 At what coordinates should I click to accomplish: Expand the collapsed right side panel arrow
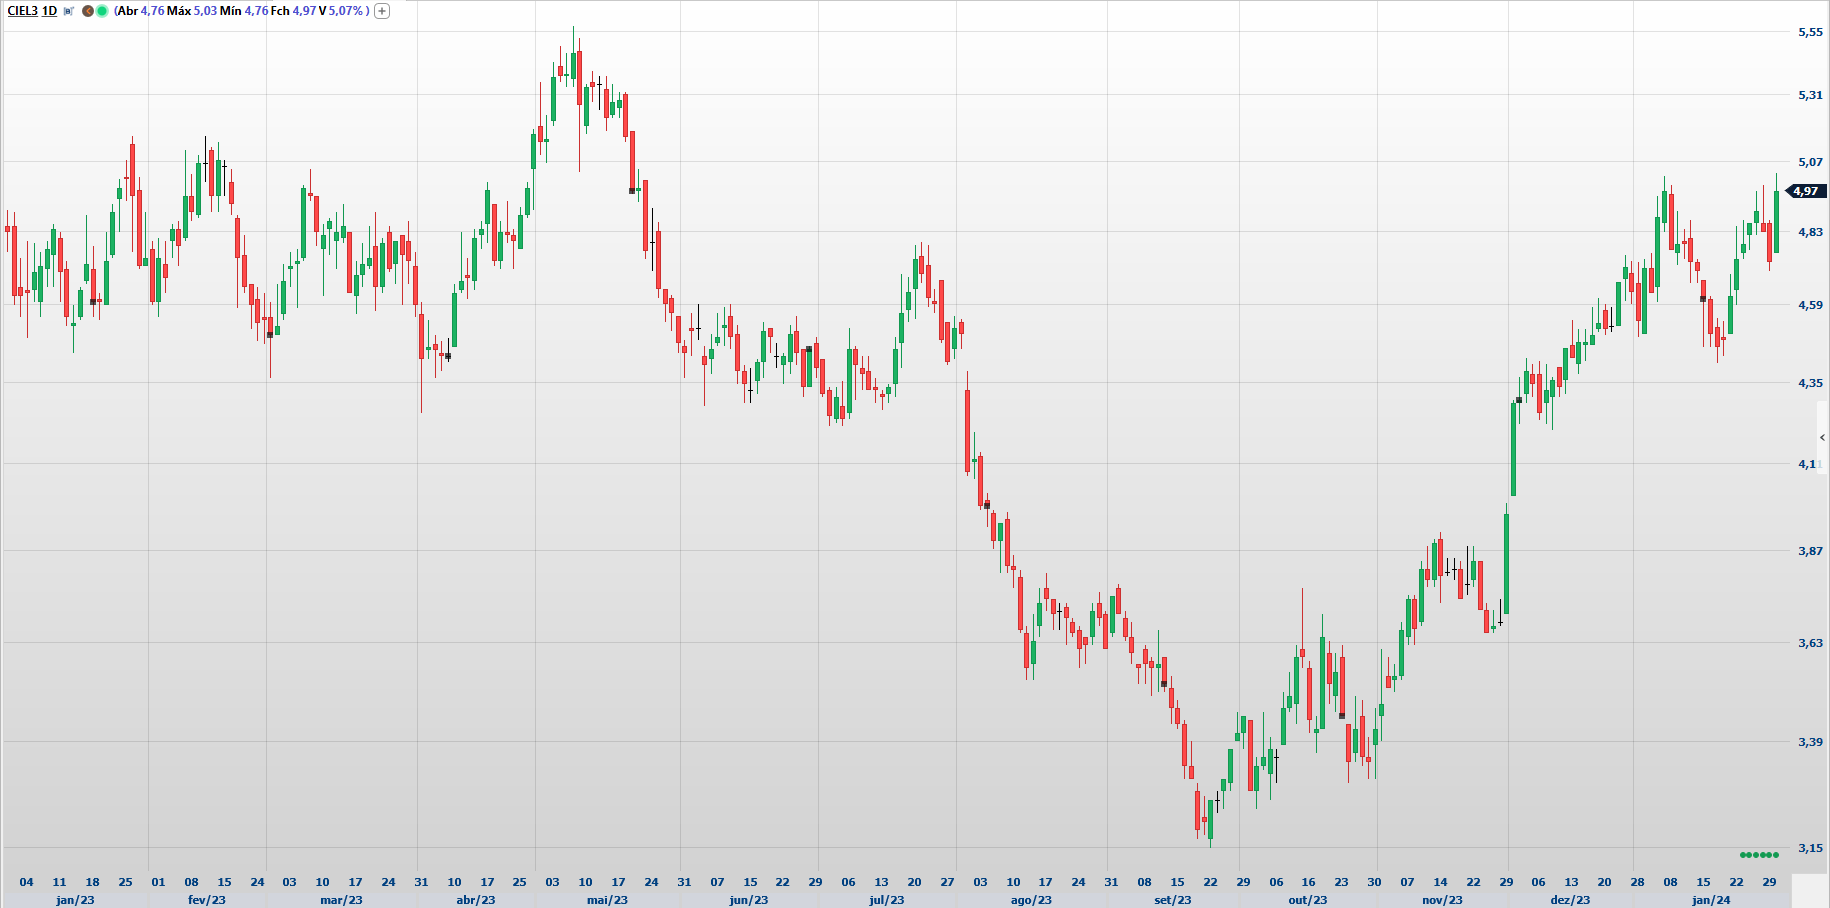[x=1822, y=438]
